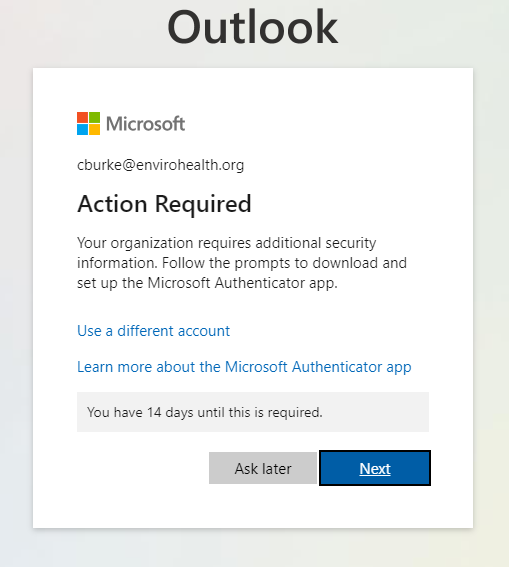Click the word 'different' in account link
This screenshot has width=509, height=567.
pos(145,331)
